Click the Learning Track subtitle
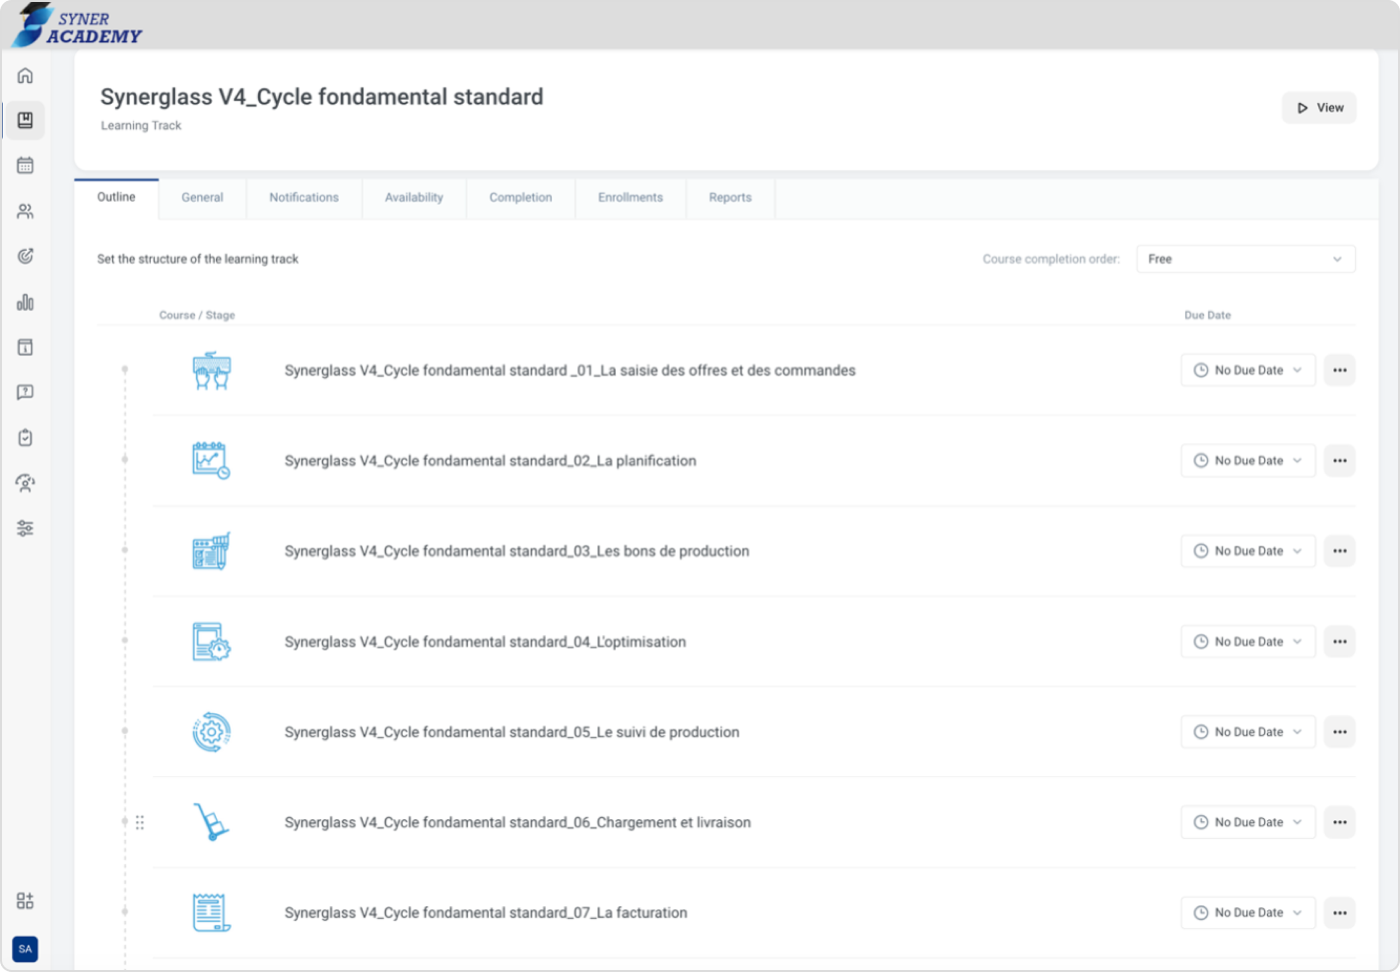This screenshot has width=1400, height=972. 141,126
